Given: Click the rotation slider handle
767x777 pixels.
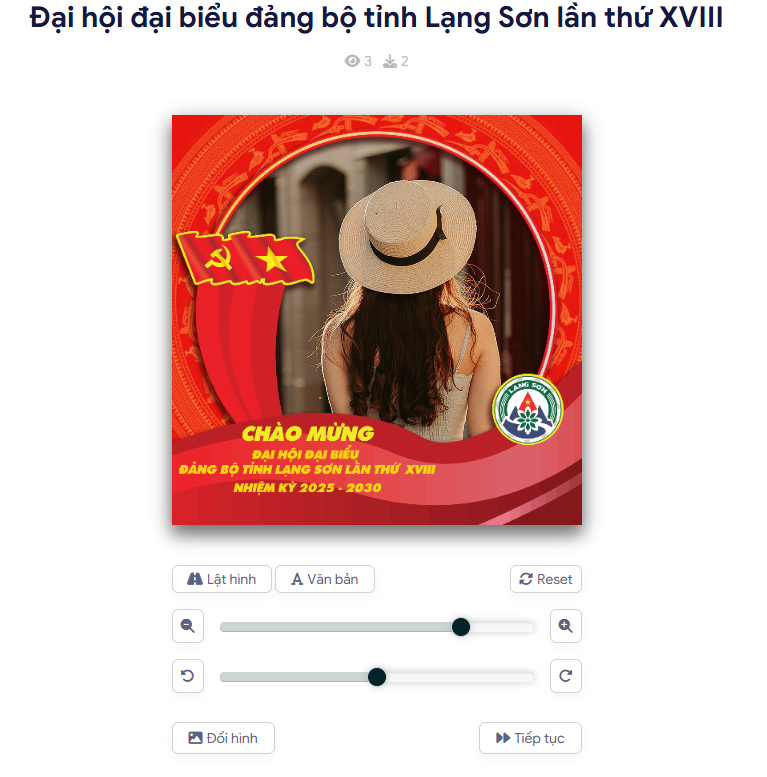Looking at the screenshot, I should (x=377, y=677).
